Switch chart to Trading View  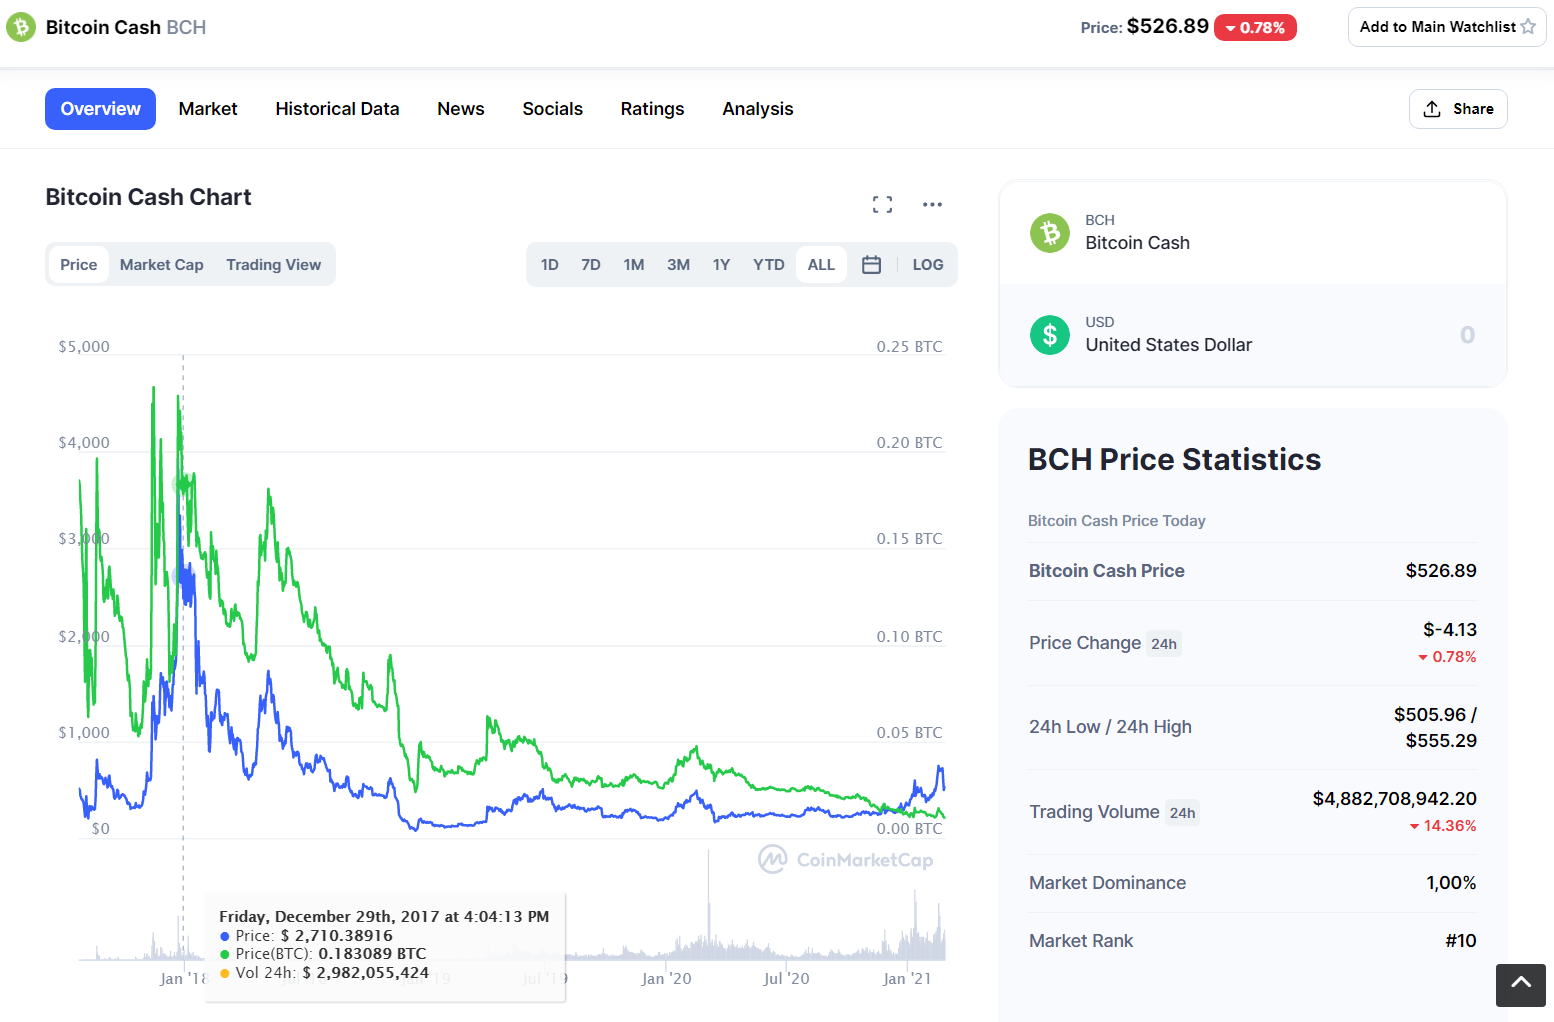coord(274,265)
